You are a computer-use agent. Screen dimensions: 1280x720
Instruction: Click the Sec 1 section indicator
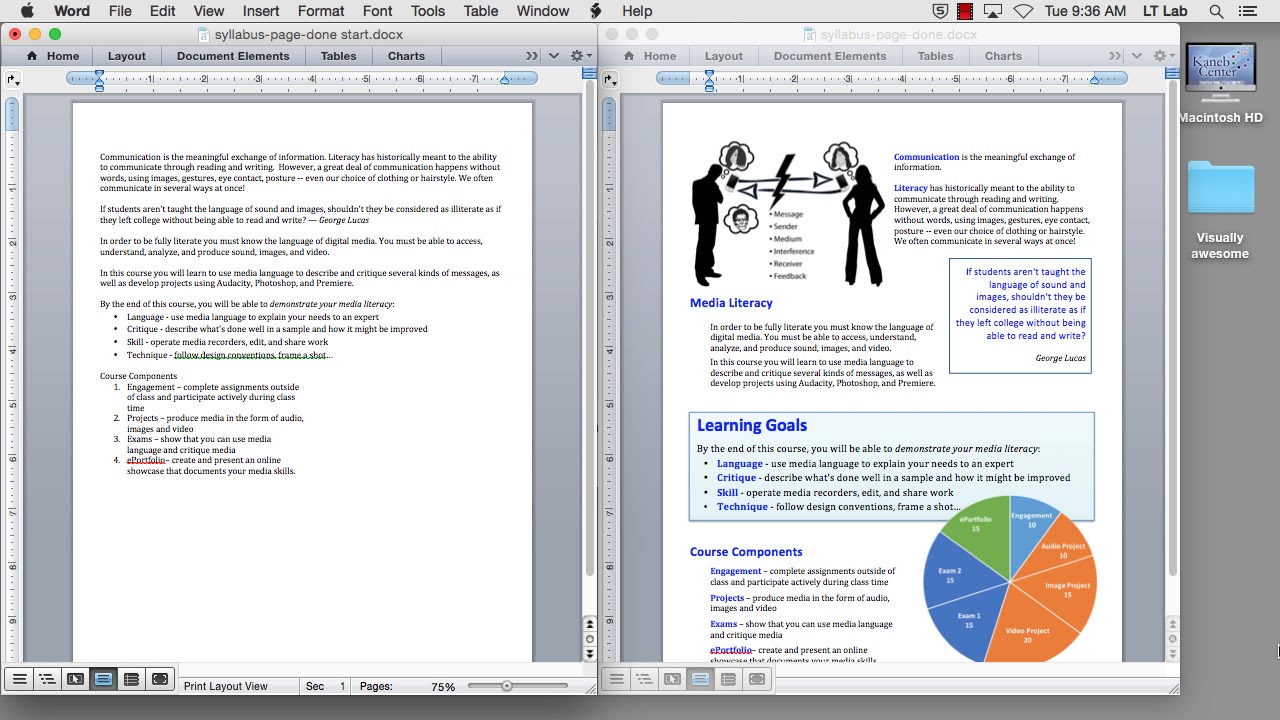(325, 686)
